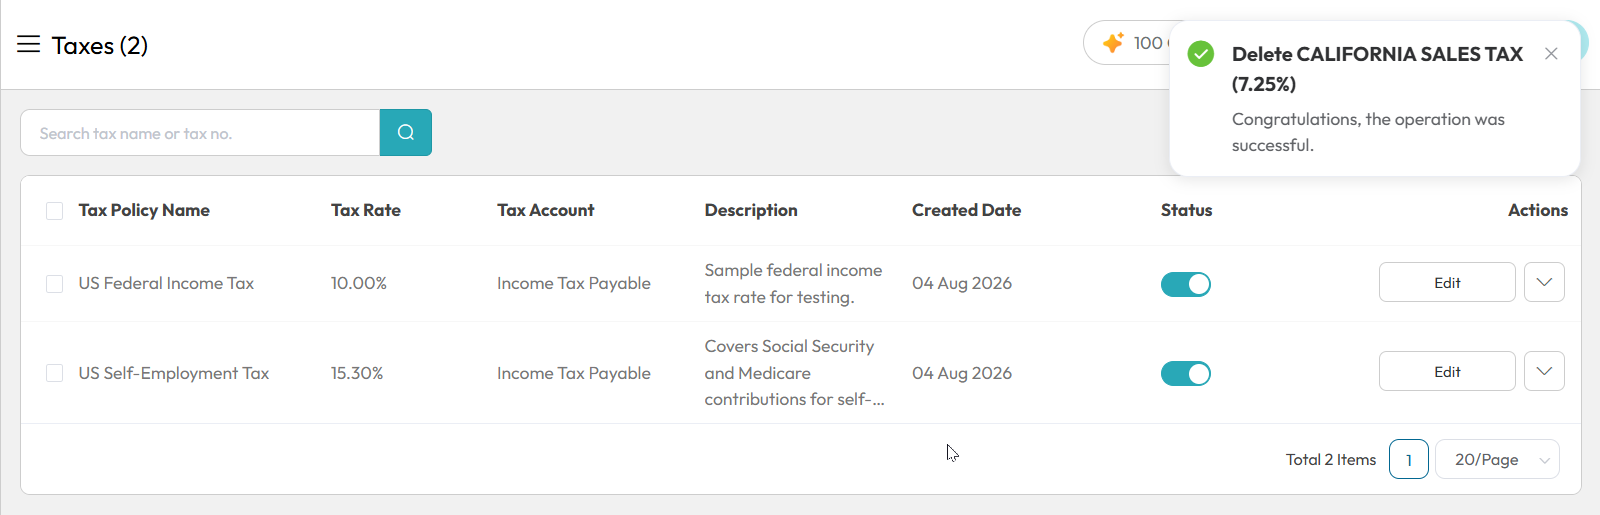Open the 20/Page size dropdown
This screenshot has width=1600, height=515.
tap(1497, 459)
